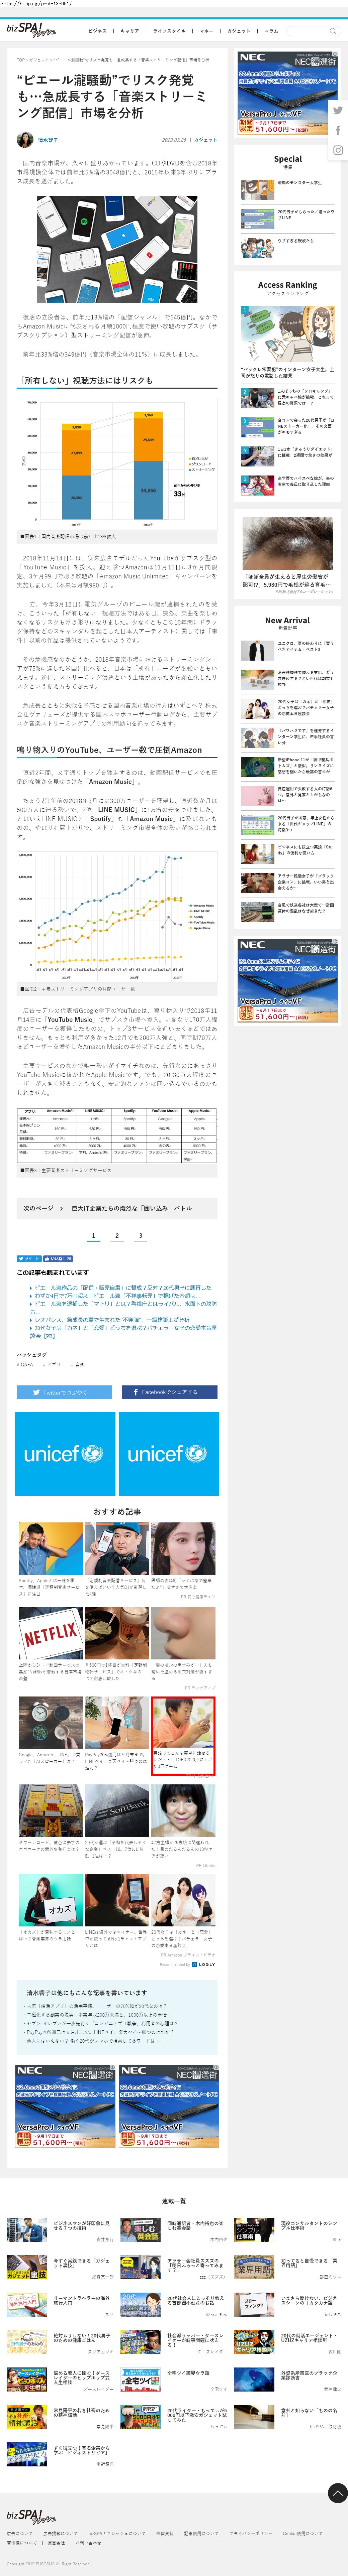View the smartphones hero photo
The width and height of the screenshot is (348, 2576).
pos(117,249)
